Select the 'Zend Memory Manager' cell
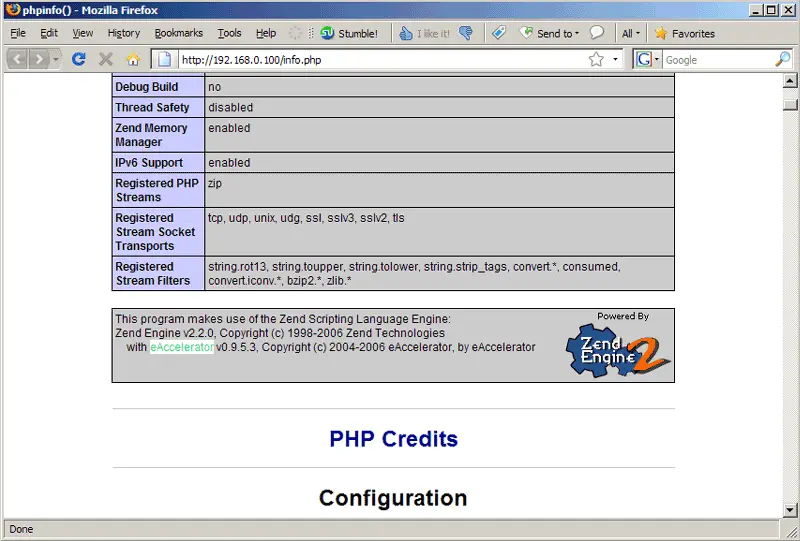Image resolution: width=800 pixels, height=541 pixels. tap(158, 135)
